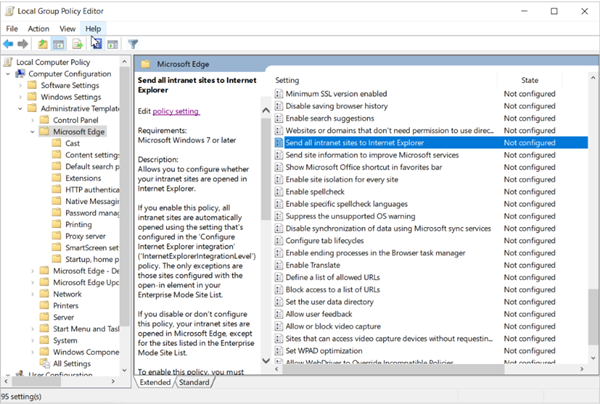Open the policy setting link

tap(176, 111)
